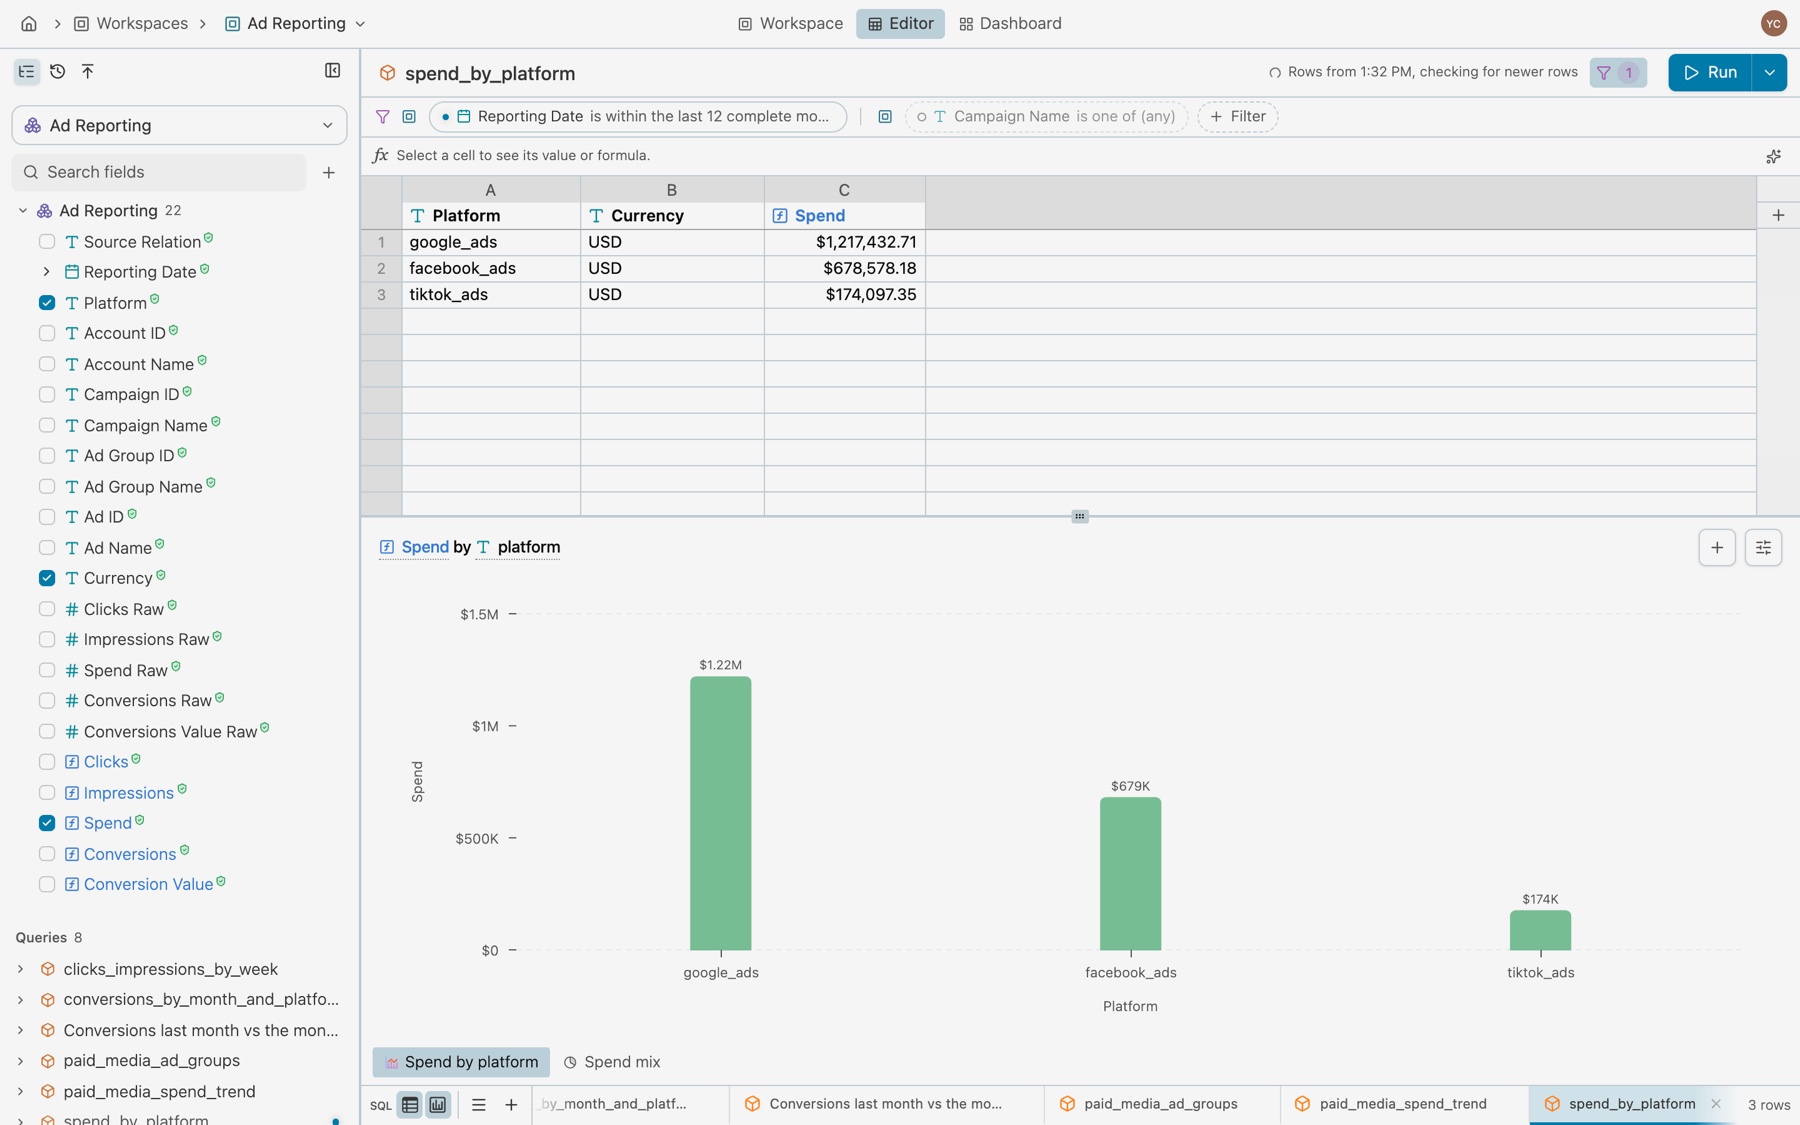Select the google_ads bar in chart
The image size is (1800, 1125).
720,813
